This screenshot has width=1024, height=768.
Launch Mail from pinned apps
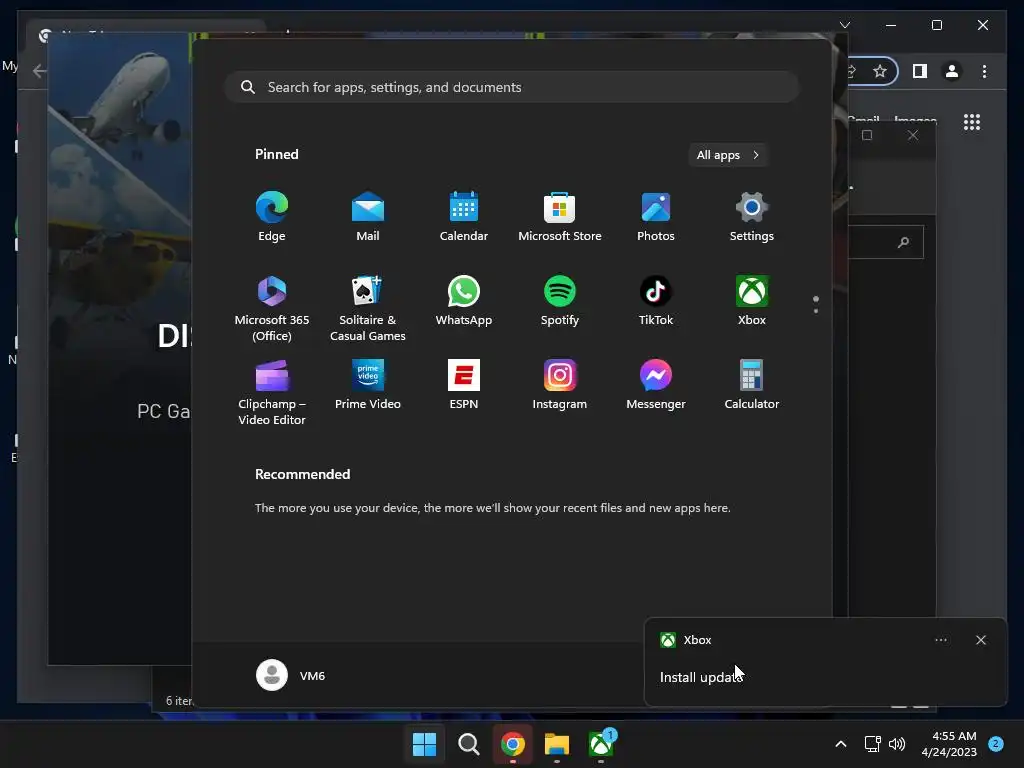[x=368, y=217]
